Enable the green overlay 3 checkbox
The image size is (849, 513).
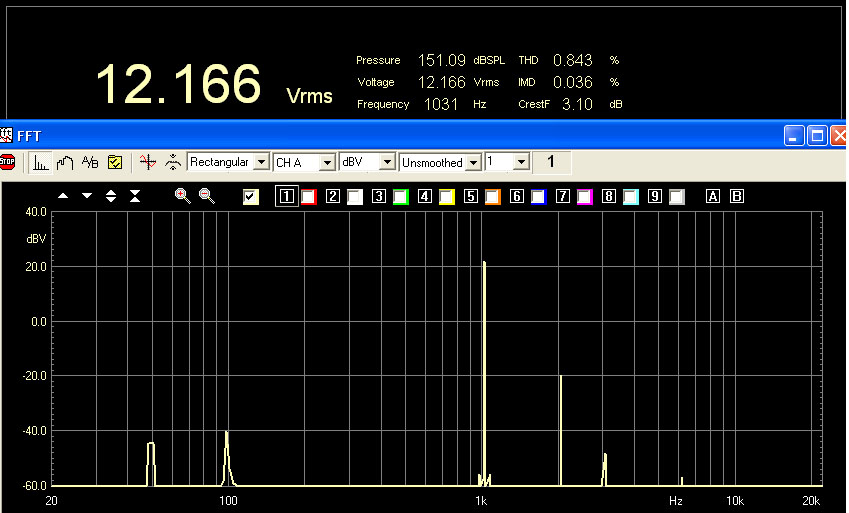point(401,197)
